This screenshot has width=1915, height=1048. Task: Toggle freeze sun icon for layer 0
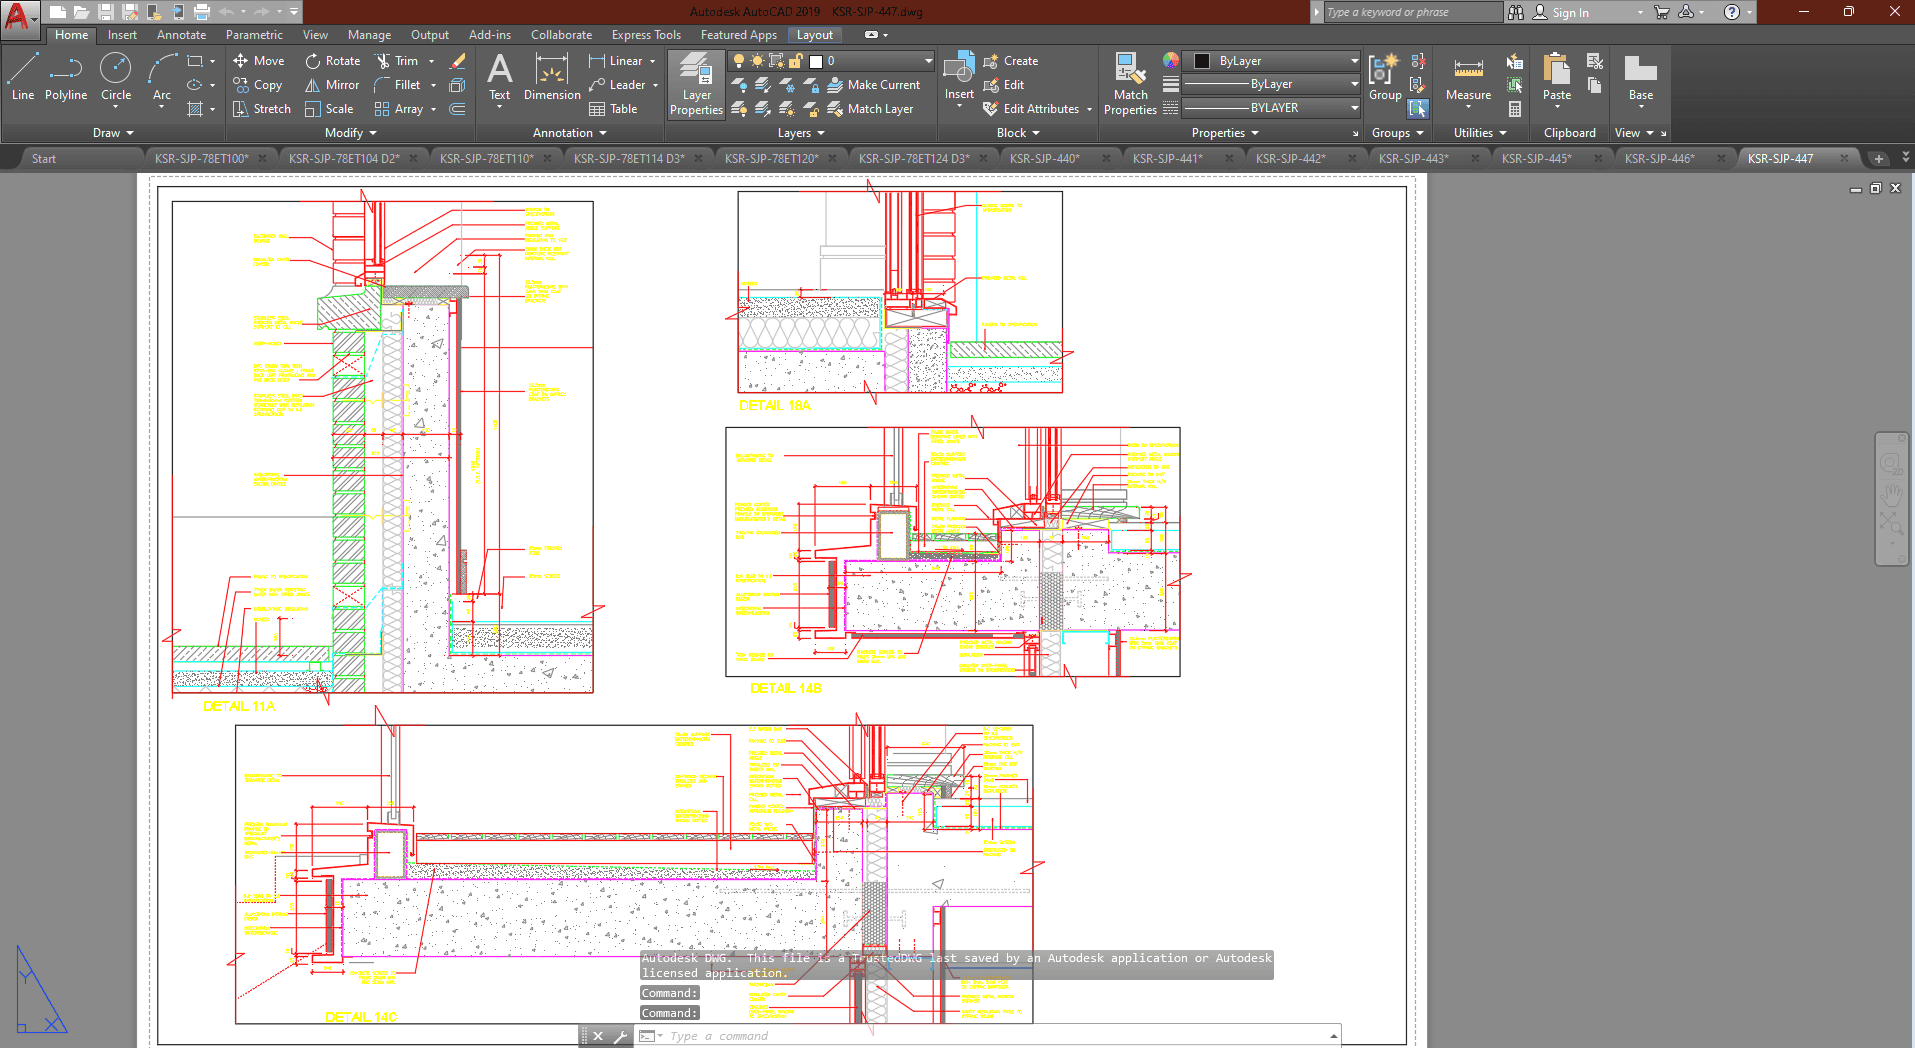pos(757,61)
